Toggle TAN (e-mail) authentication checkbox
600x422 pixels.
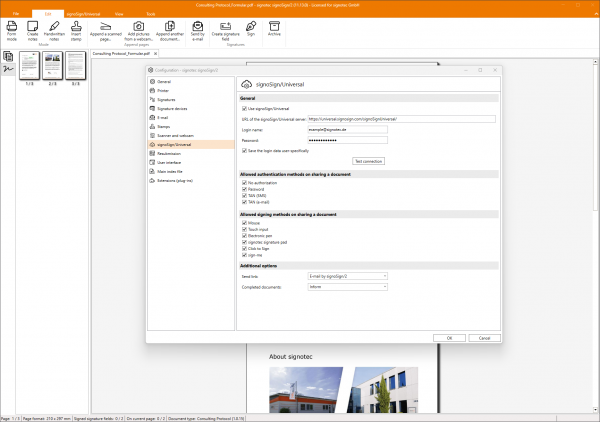[x=244, y=202]
